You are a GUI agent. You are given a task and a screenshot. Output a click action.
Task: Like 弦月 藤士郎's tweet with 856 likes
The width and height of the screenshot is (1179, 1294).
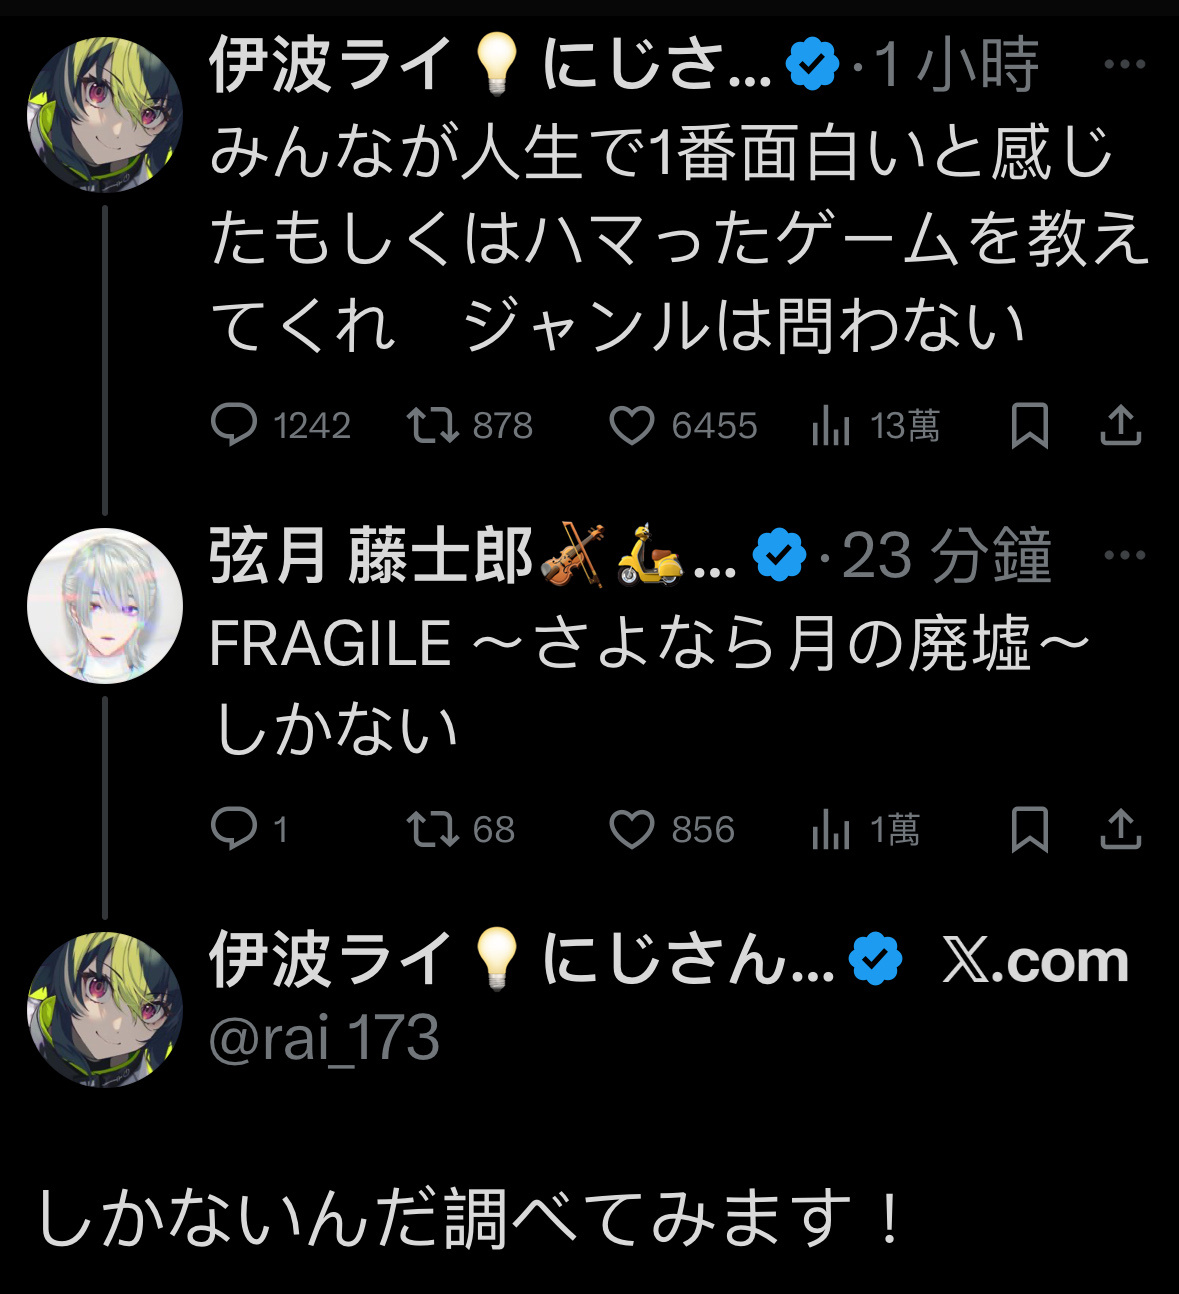(632, 829)
